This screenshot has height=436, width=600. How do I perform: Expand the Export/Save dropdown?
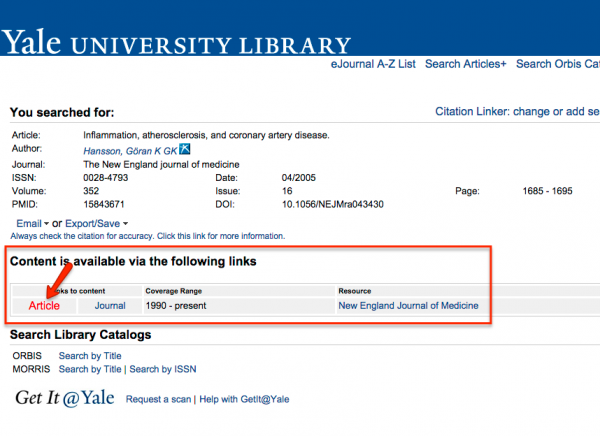click(x=96, y=224)
